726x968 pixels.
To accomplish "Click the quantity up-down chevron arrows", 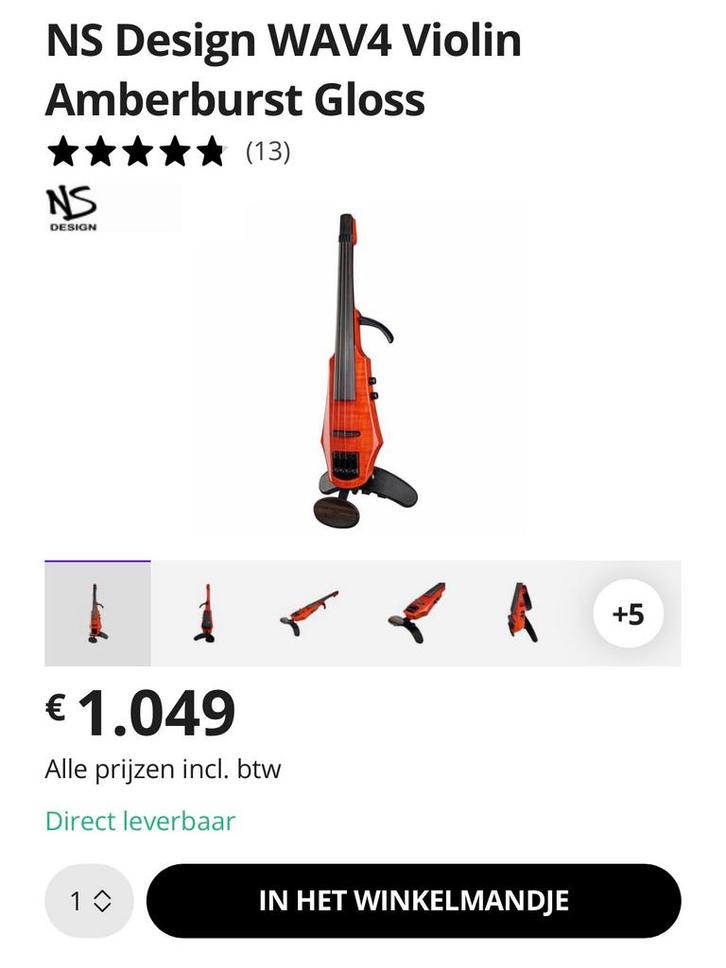I will (x=102, y=901).
